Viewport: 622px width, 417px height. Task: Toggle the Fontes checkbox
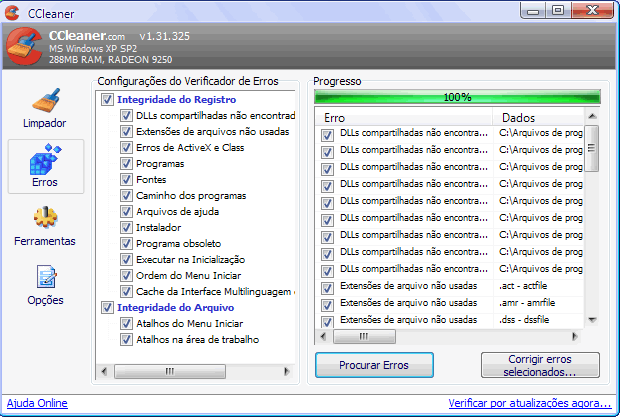pos(126,179)
